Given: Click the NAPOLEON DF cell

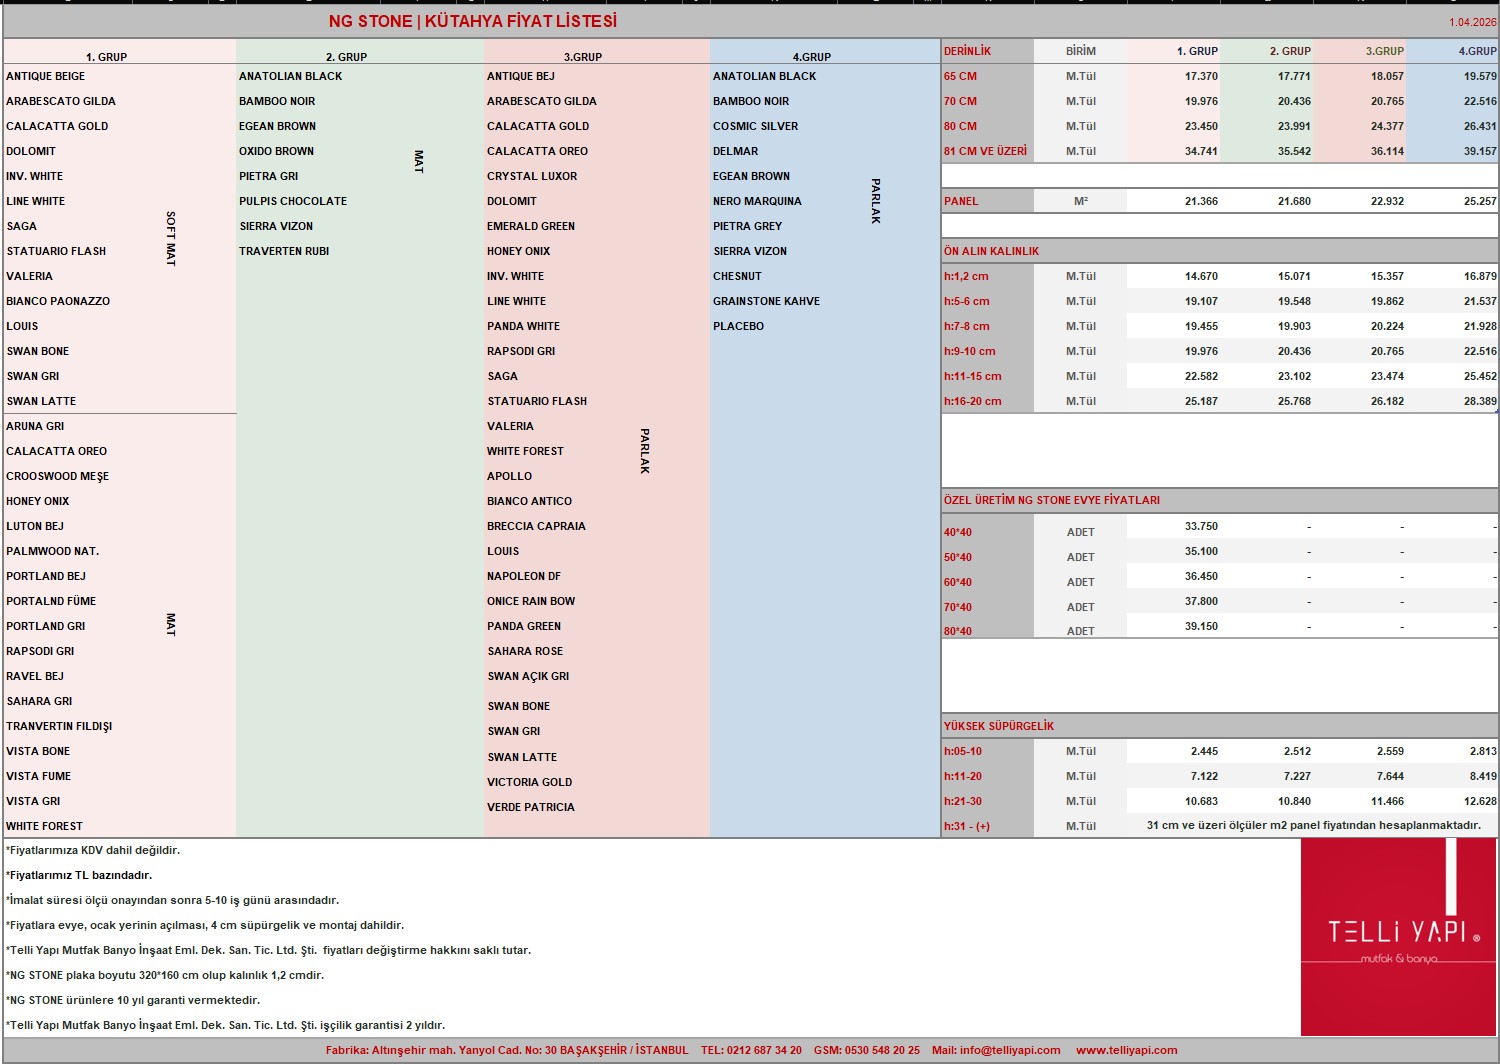Looking at the screenshot, I should [x=524, y=576].
